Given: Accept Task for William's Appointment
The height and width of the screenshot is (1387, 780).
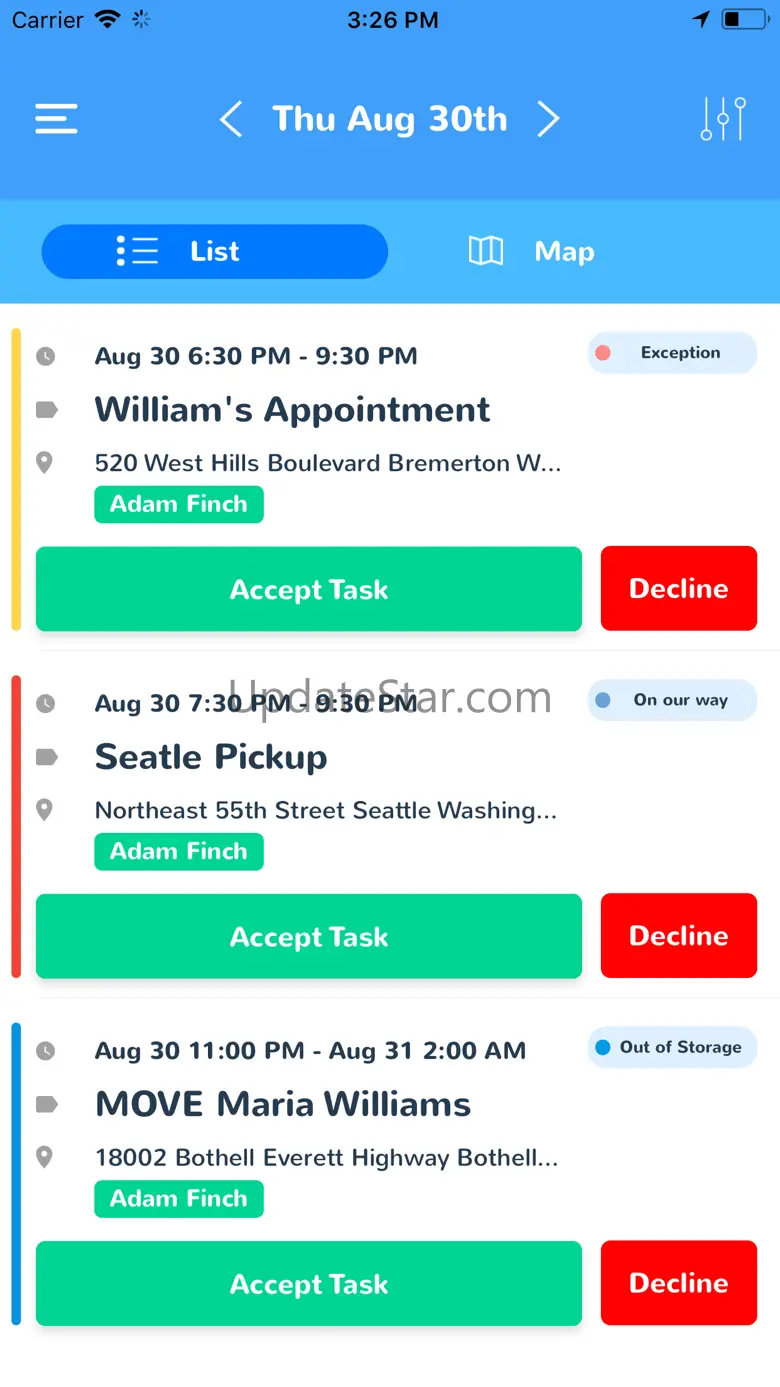Looking at the screenshot, I should coord(309,589).
